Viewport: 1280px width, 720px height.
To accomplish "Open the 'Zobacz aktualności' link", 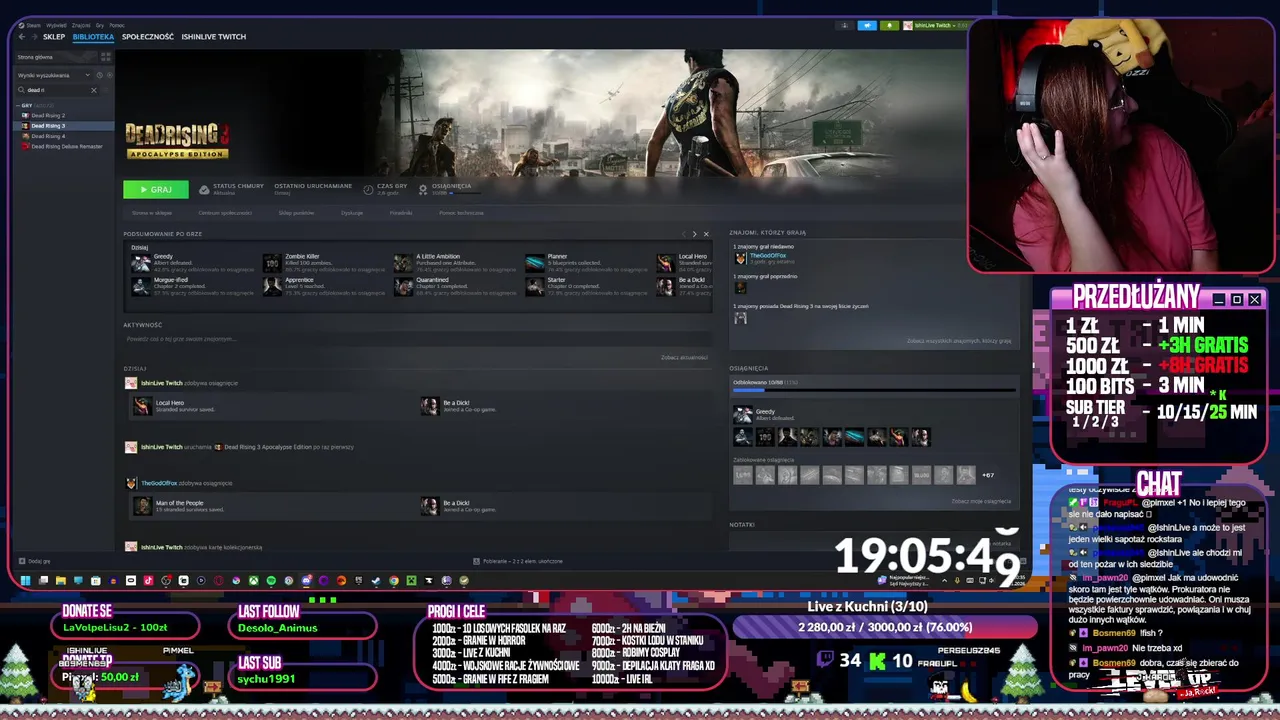I will [684, 357].
